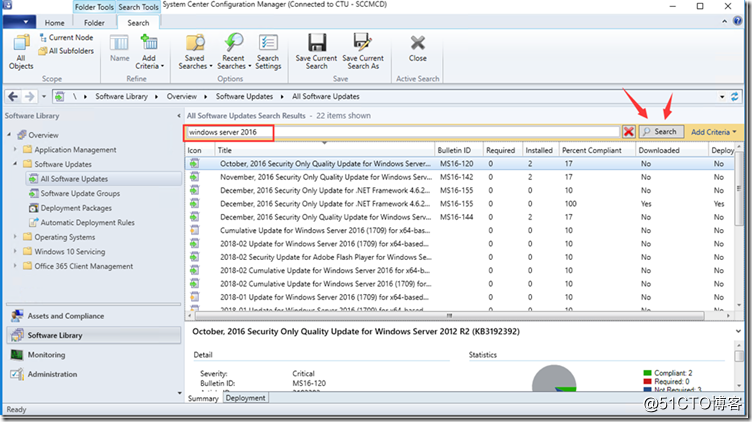The image size is (752, 422).
Task: Open the blue application menu
Action: click(x=19, y=22)
